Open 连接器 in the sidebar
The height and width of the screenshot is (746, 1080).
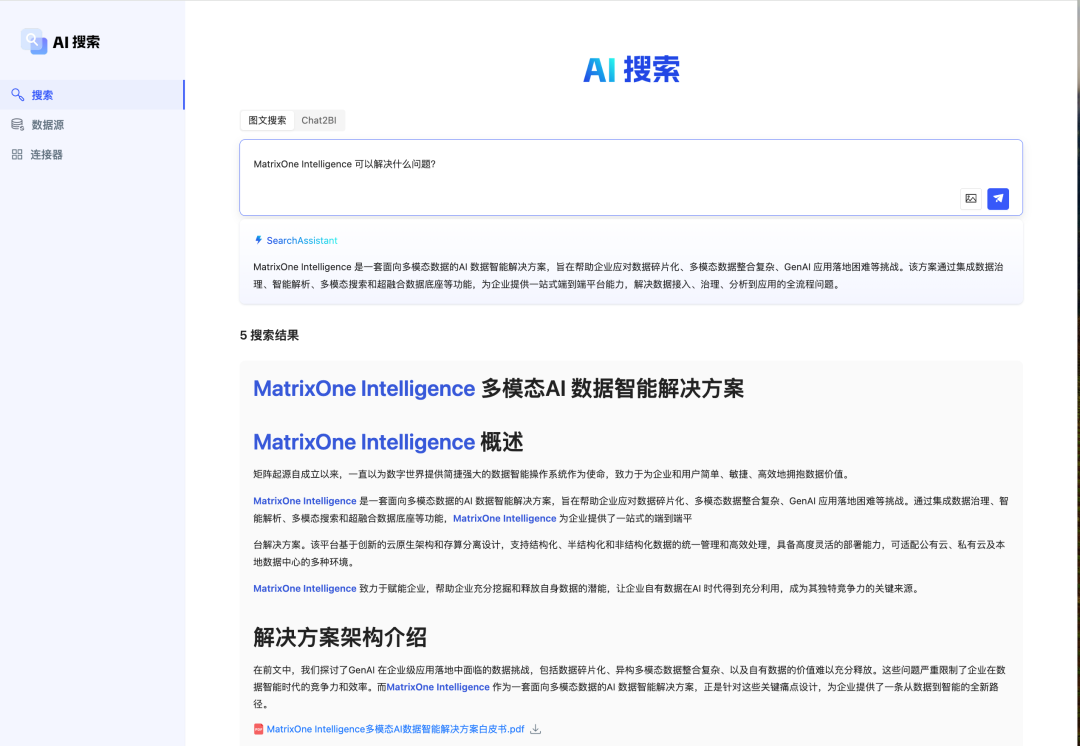(92, 154)
